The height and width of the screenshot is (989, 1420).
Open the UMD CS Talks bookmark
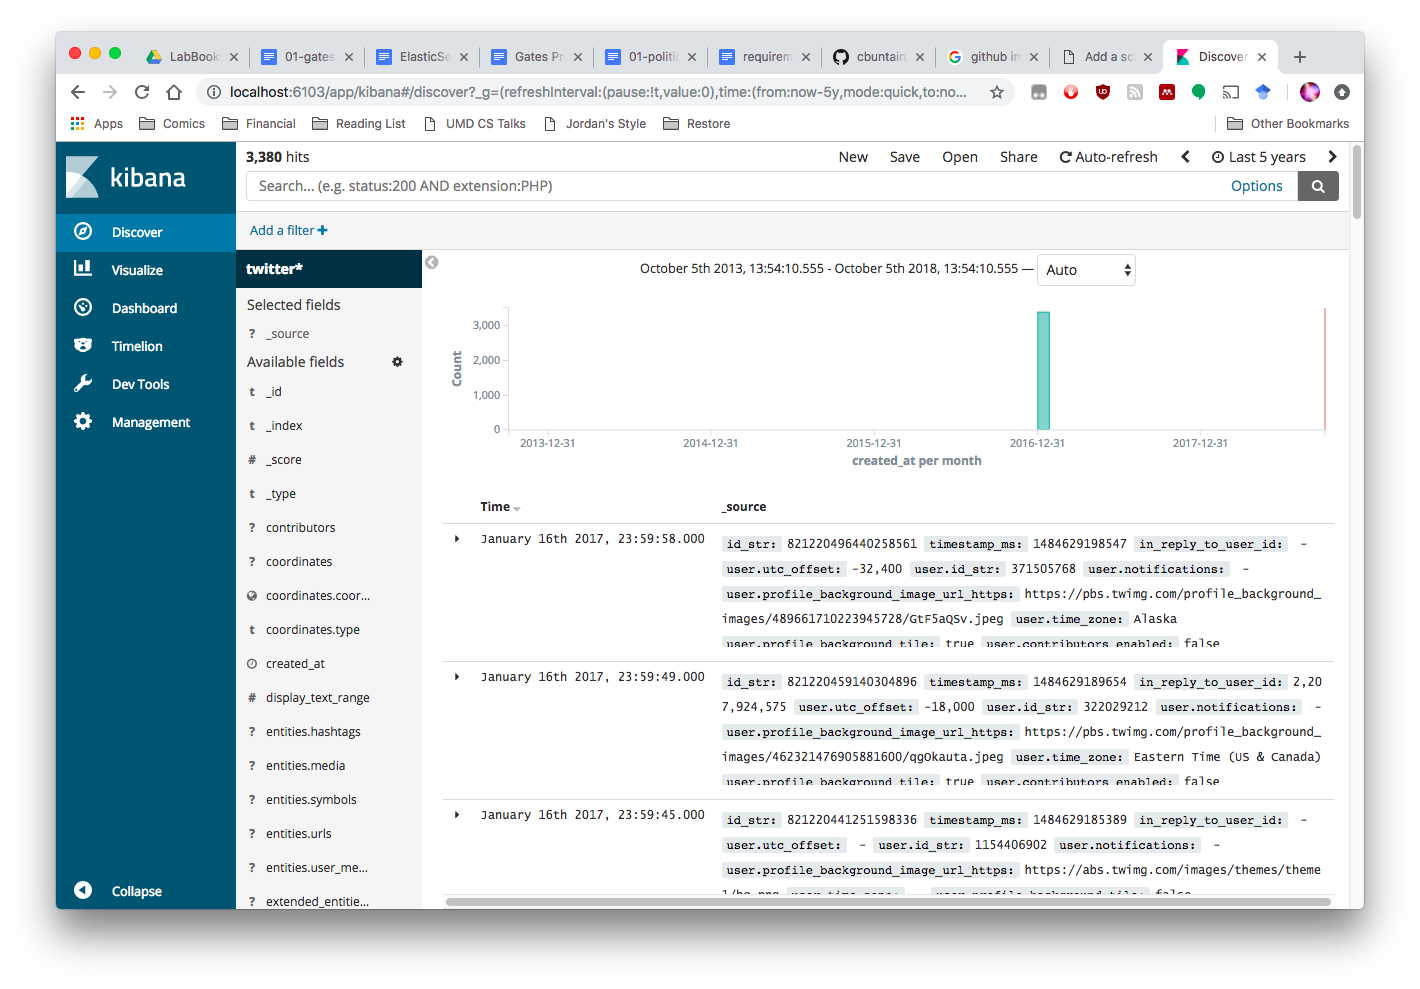coord(475,124)
